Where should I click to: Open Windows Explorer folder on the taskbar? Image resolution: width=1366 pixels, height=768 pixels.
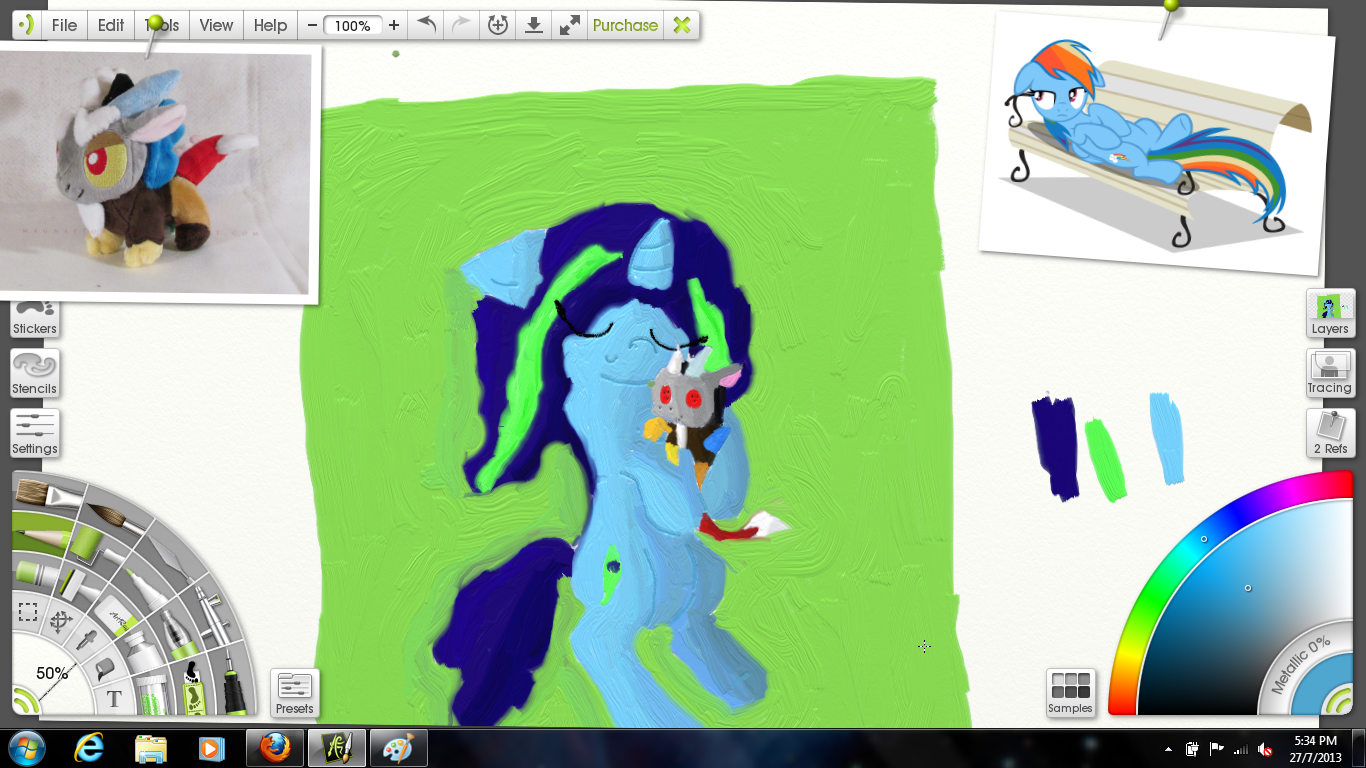pyautogui.click(x=150, y=748)
